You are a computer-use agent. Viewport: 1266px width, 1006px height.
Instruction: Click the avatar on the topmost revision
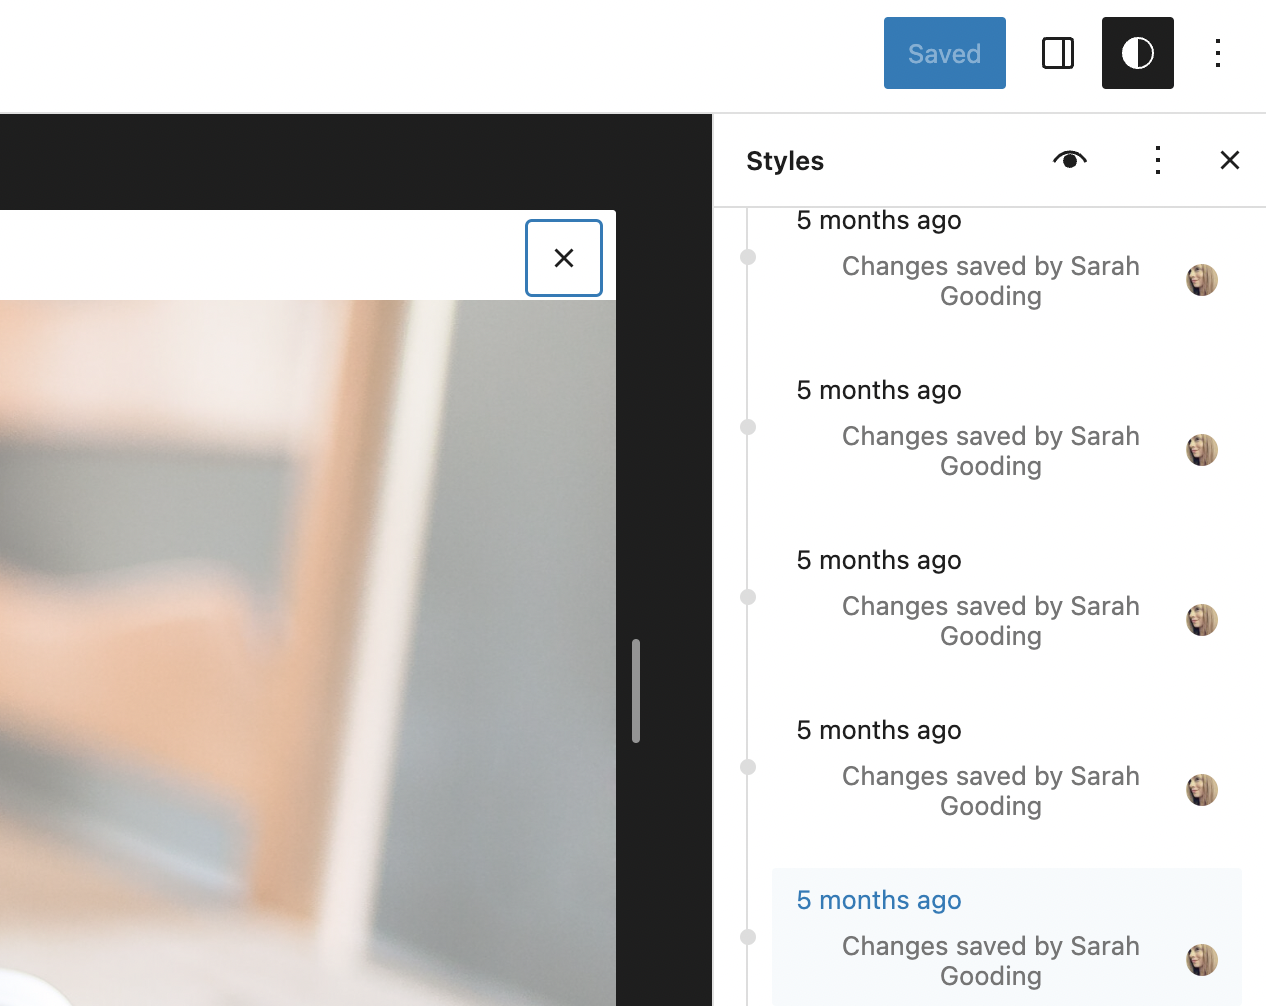tap(1201, 280)
